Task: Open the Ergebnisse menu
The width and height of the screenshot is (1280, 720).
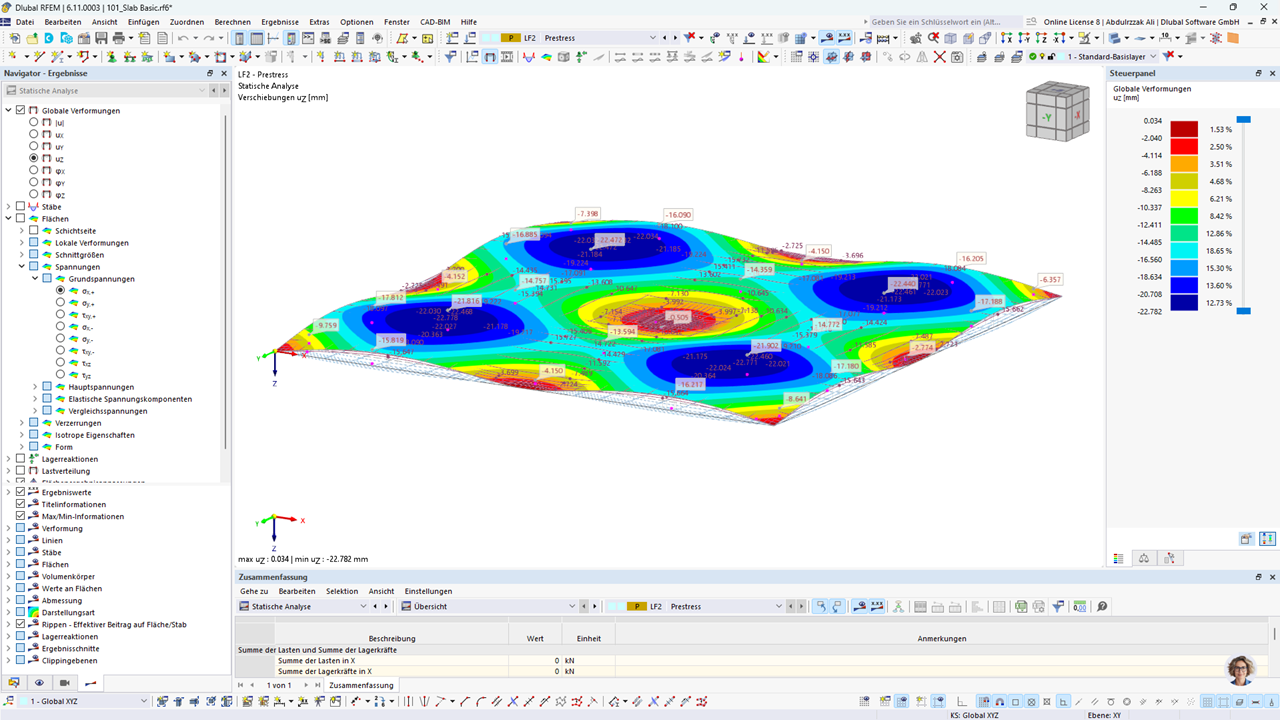Action: pyautogui.click(x=280, y=21)
